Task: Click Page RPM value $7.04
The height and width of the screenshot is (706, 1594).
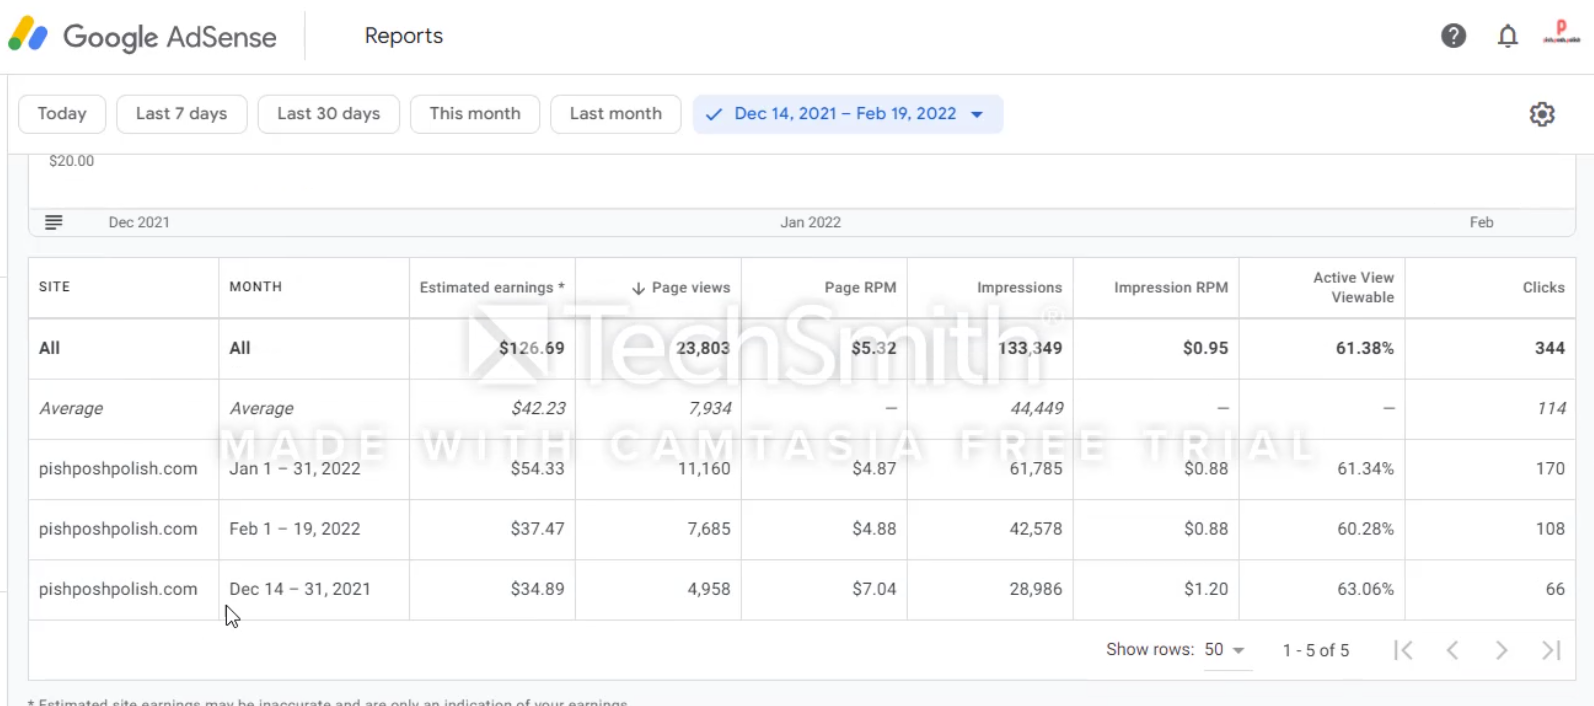Action: (x=874, y=590)
